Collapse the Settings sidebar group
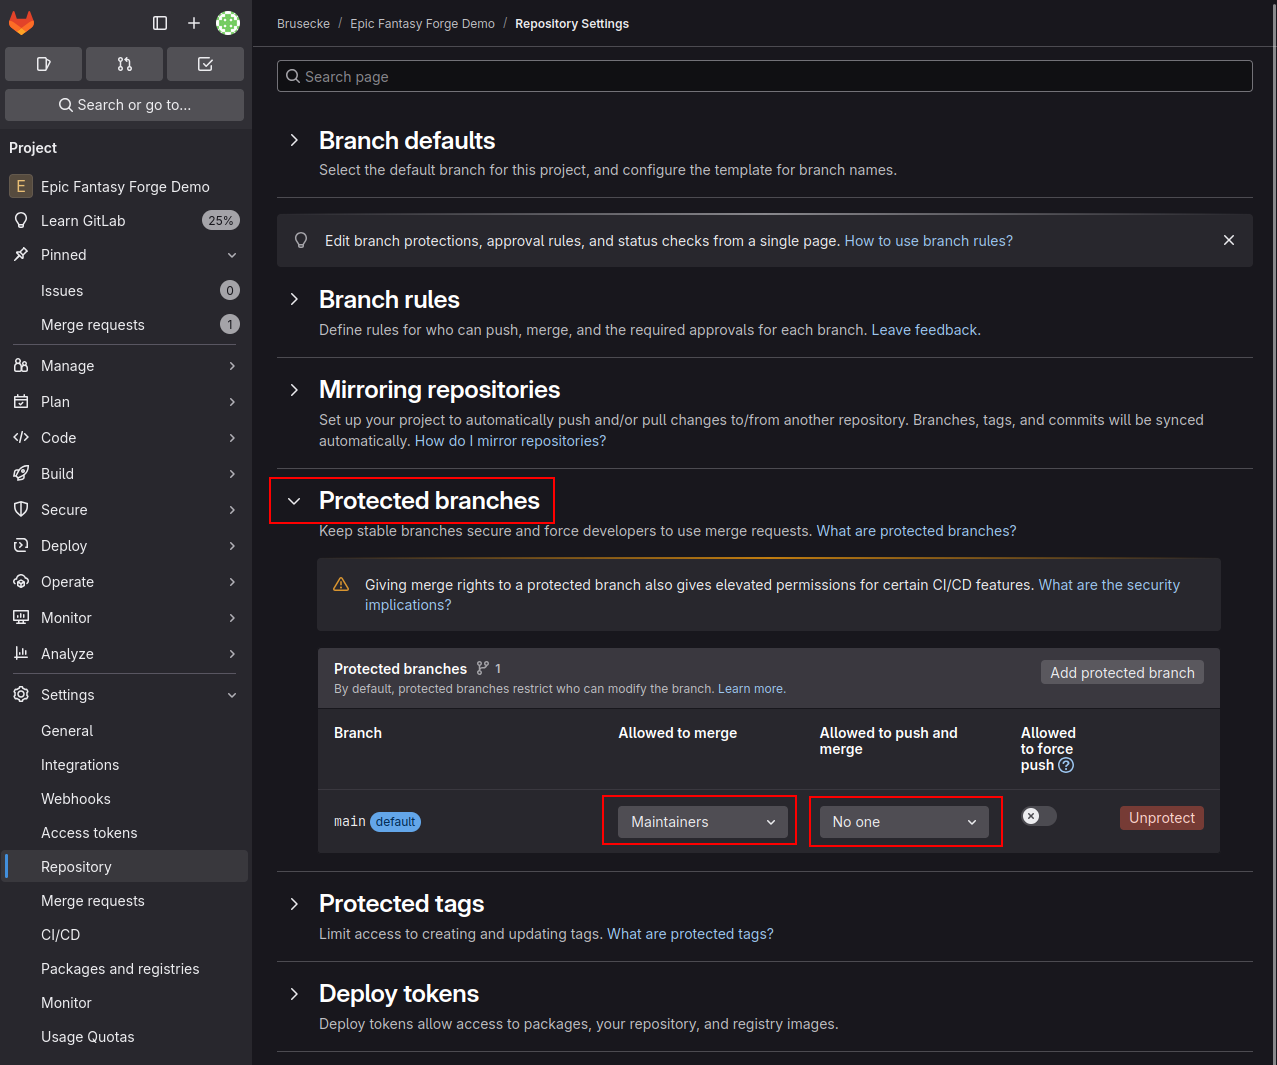Image resolution: width=1277 pixels, height=1065 pixels. click(x=232, y=695)
